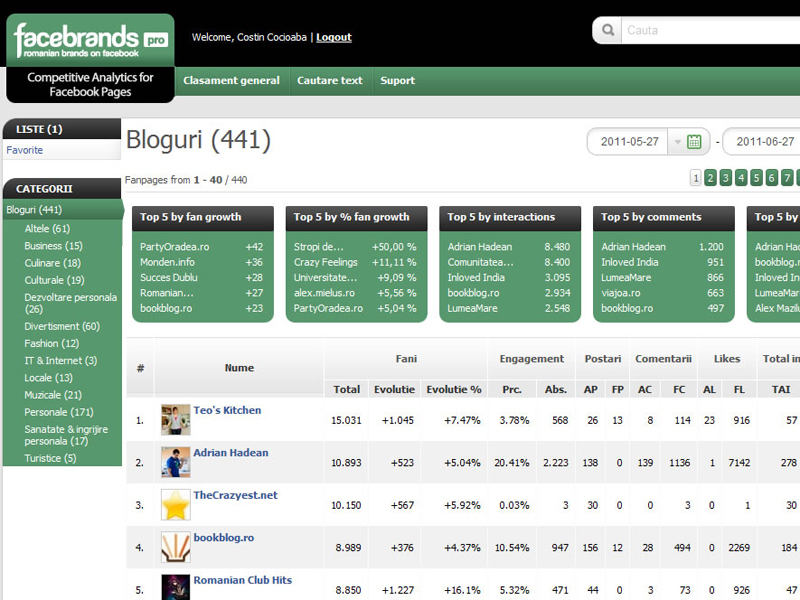Viewport: 800px width, 600px height.
Task: Click the 2011-06-27 end date field
Action: 764,142
